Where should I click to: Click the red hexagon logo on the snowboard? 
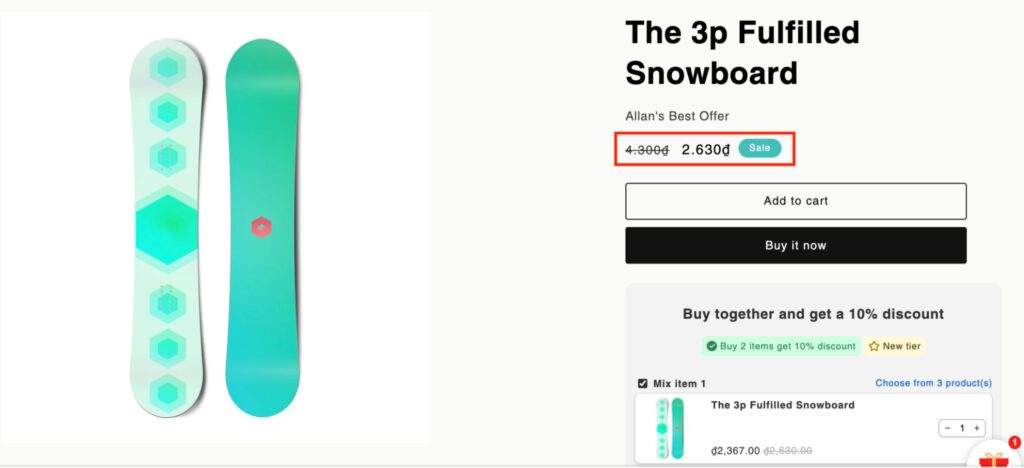point(261,227)
